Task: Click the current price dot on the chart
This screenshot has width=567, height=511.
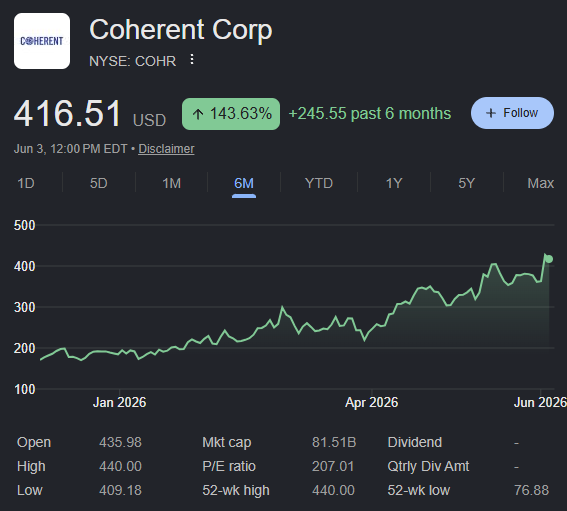Action: [x=549, y=259]
